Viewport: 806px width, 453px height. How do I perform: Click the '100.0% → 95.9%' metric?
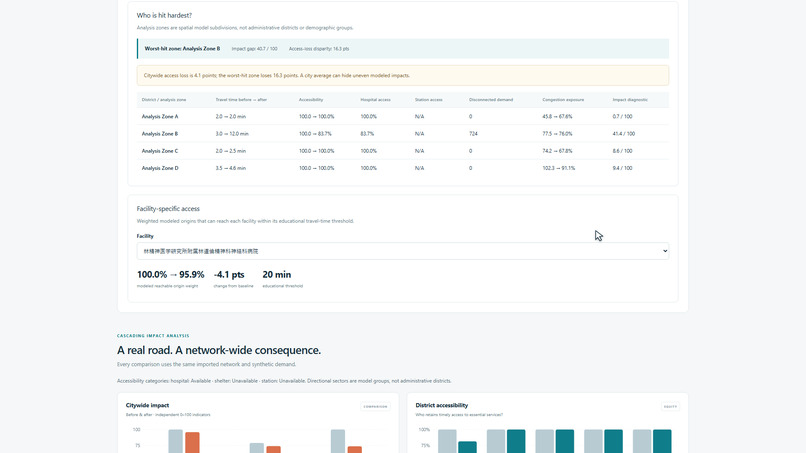[170, 275]
